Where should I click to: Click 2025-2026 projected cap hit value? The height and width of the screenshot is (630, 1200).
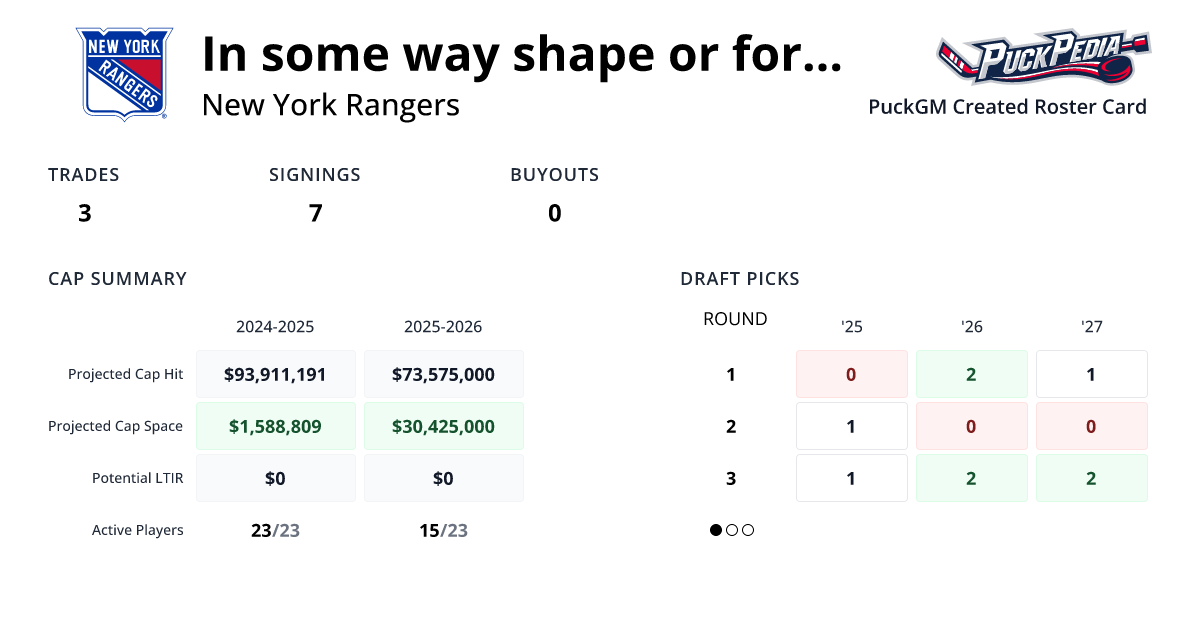[443, 374]
